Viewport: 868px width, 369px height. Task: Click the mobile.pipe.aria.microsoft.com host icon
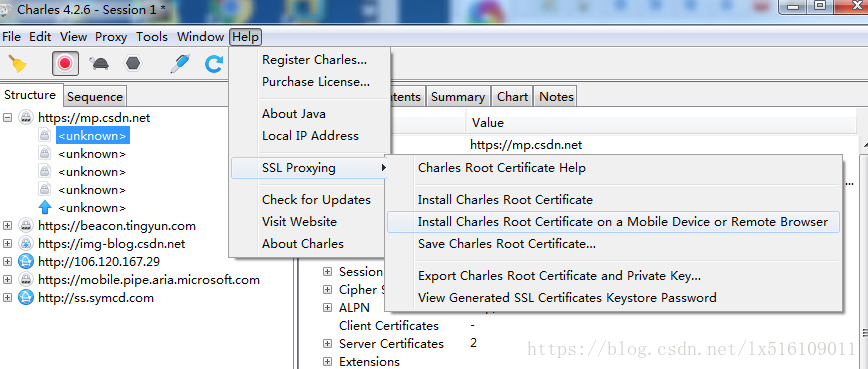tap(26, 279)
